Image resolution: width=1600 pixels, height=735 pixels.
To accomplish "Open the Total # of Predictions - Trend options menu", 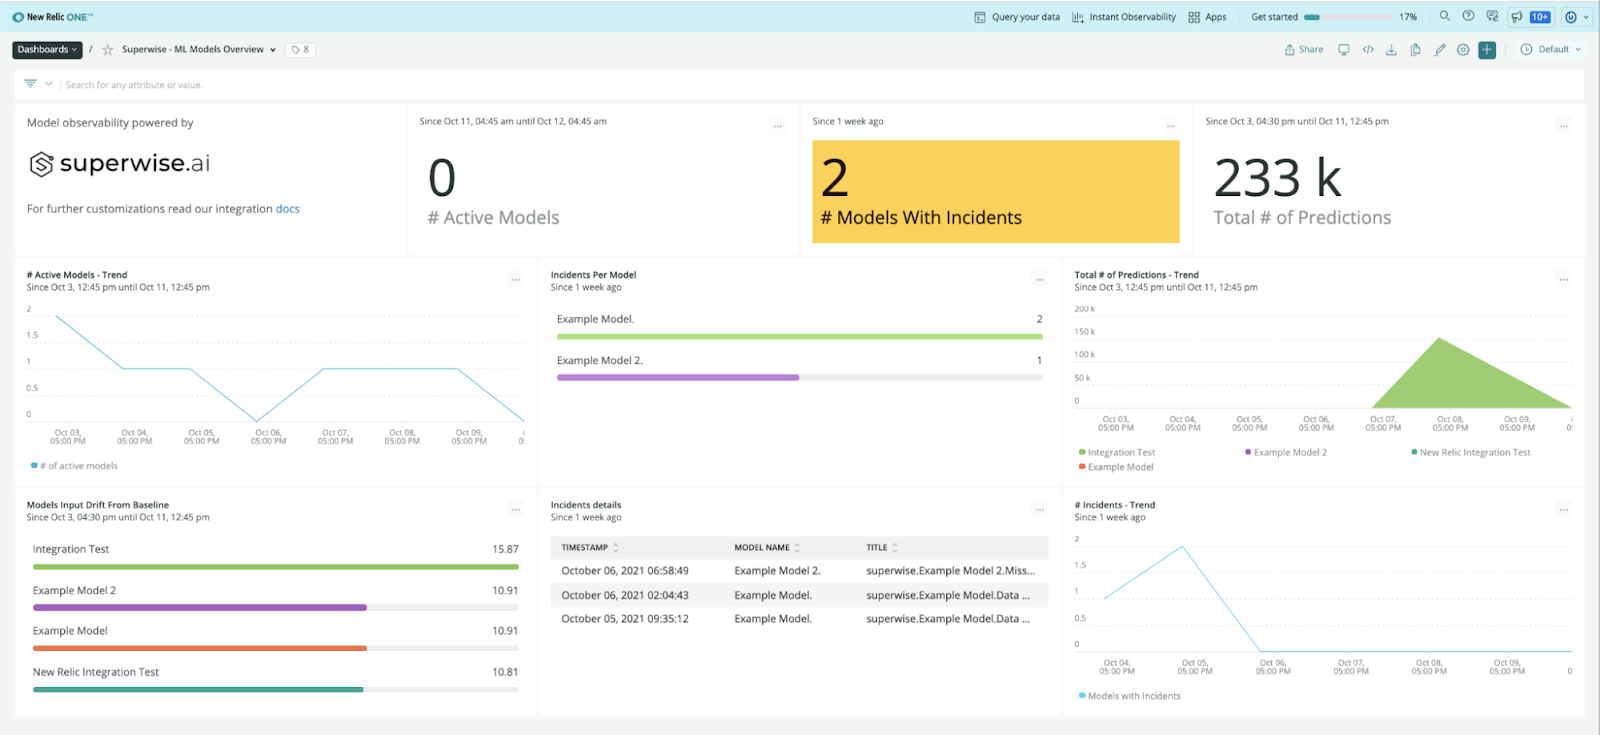I will click(x=1564, y=280).
